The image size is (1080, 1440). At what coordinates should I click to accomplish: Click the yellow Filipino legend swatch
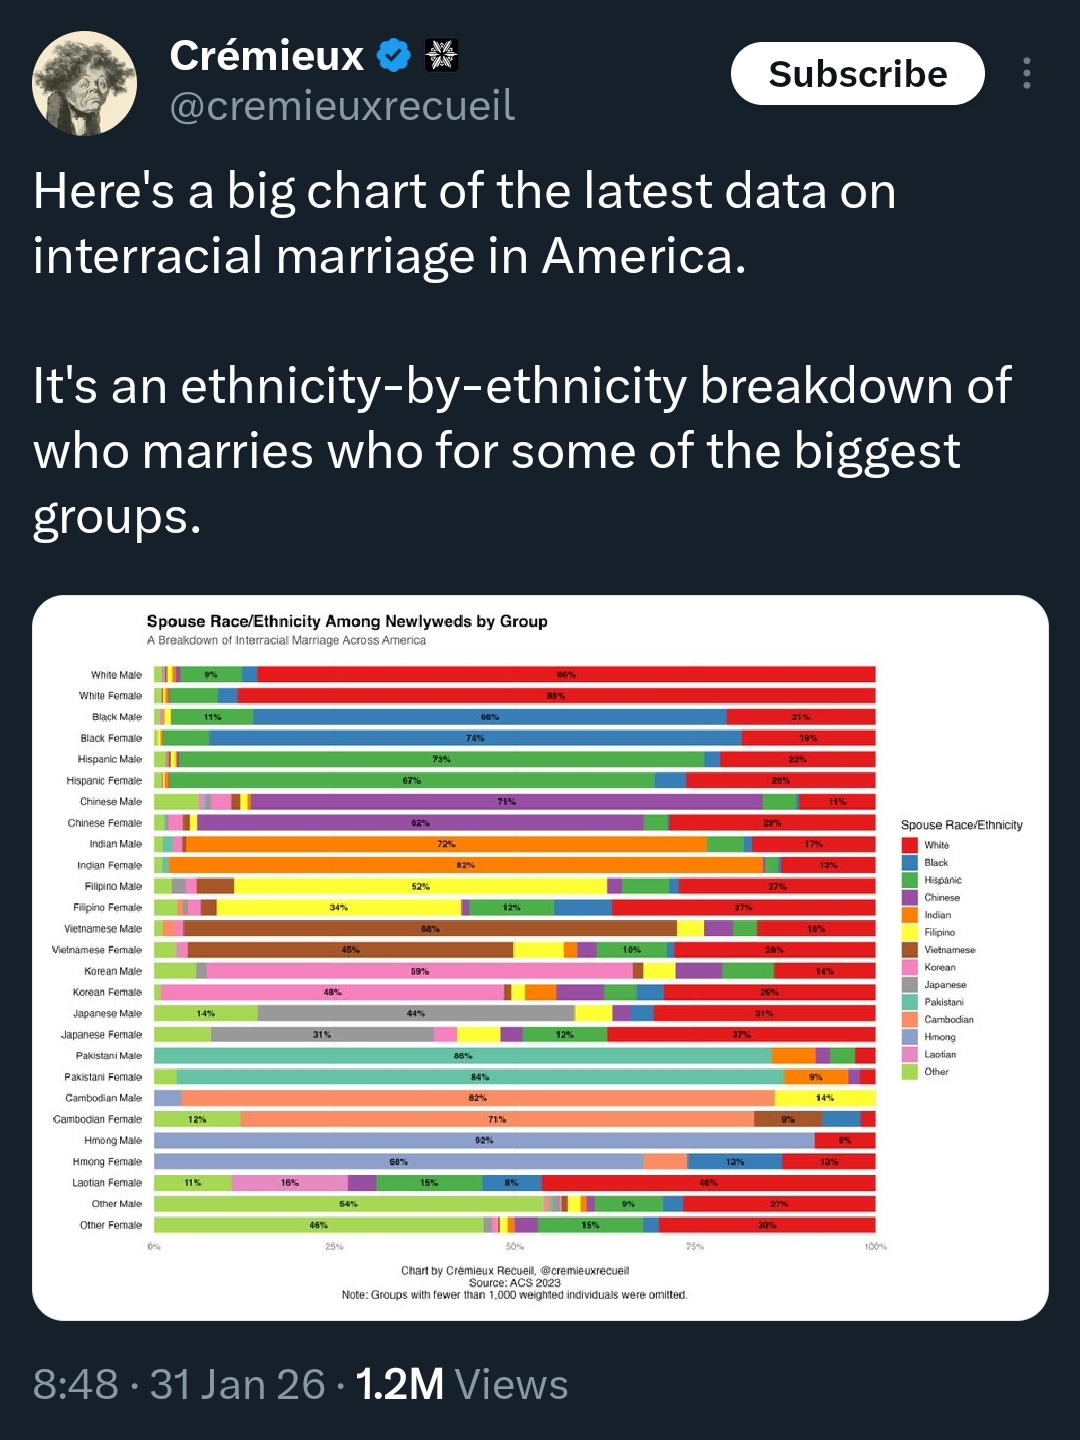(x=909, y=932)
